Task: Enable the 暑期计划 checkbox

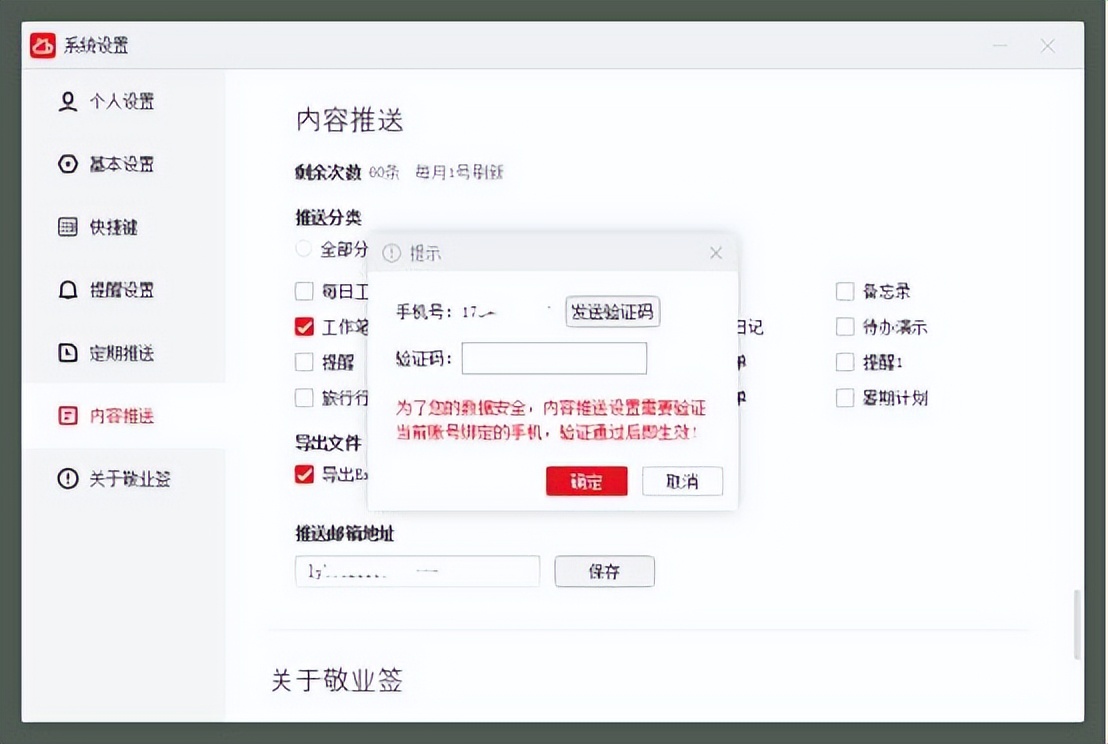Action: [x=844, y=397]
